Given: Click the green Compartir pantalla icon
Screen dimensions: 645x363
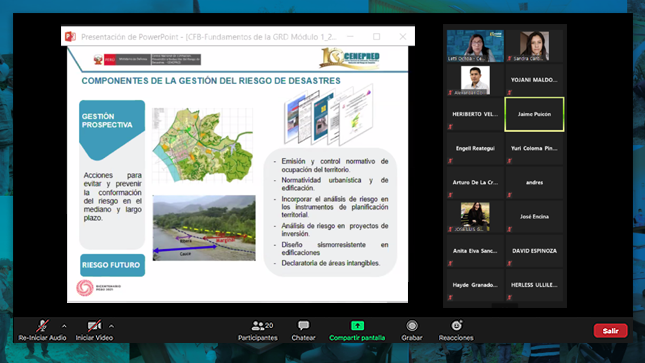Looking at the screenshot, I should (x=357, y=326).
